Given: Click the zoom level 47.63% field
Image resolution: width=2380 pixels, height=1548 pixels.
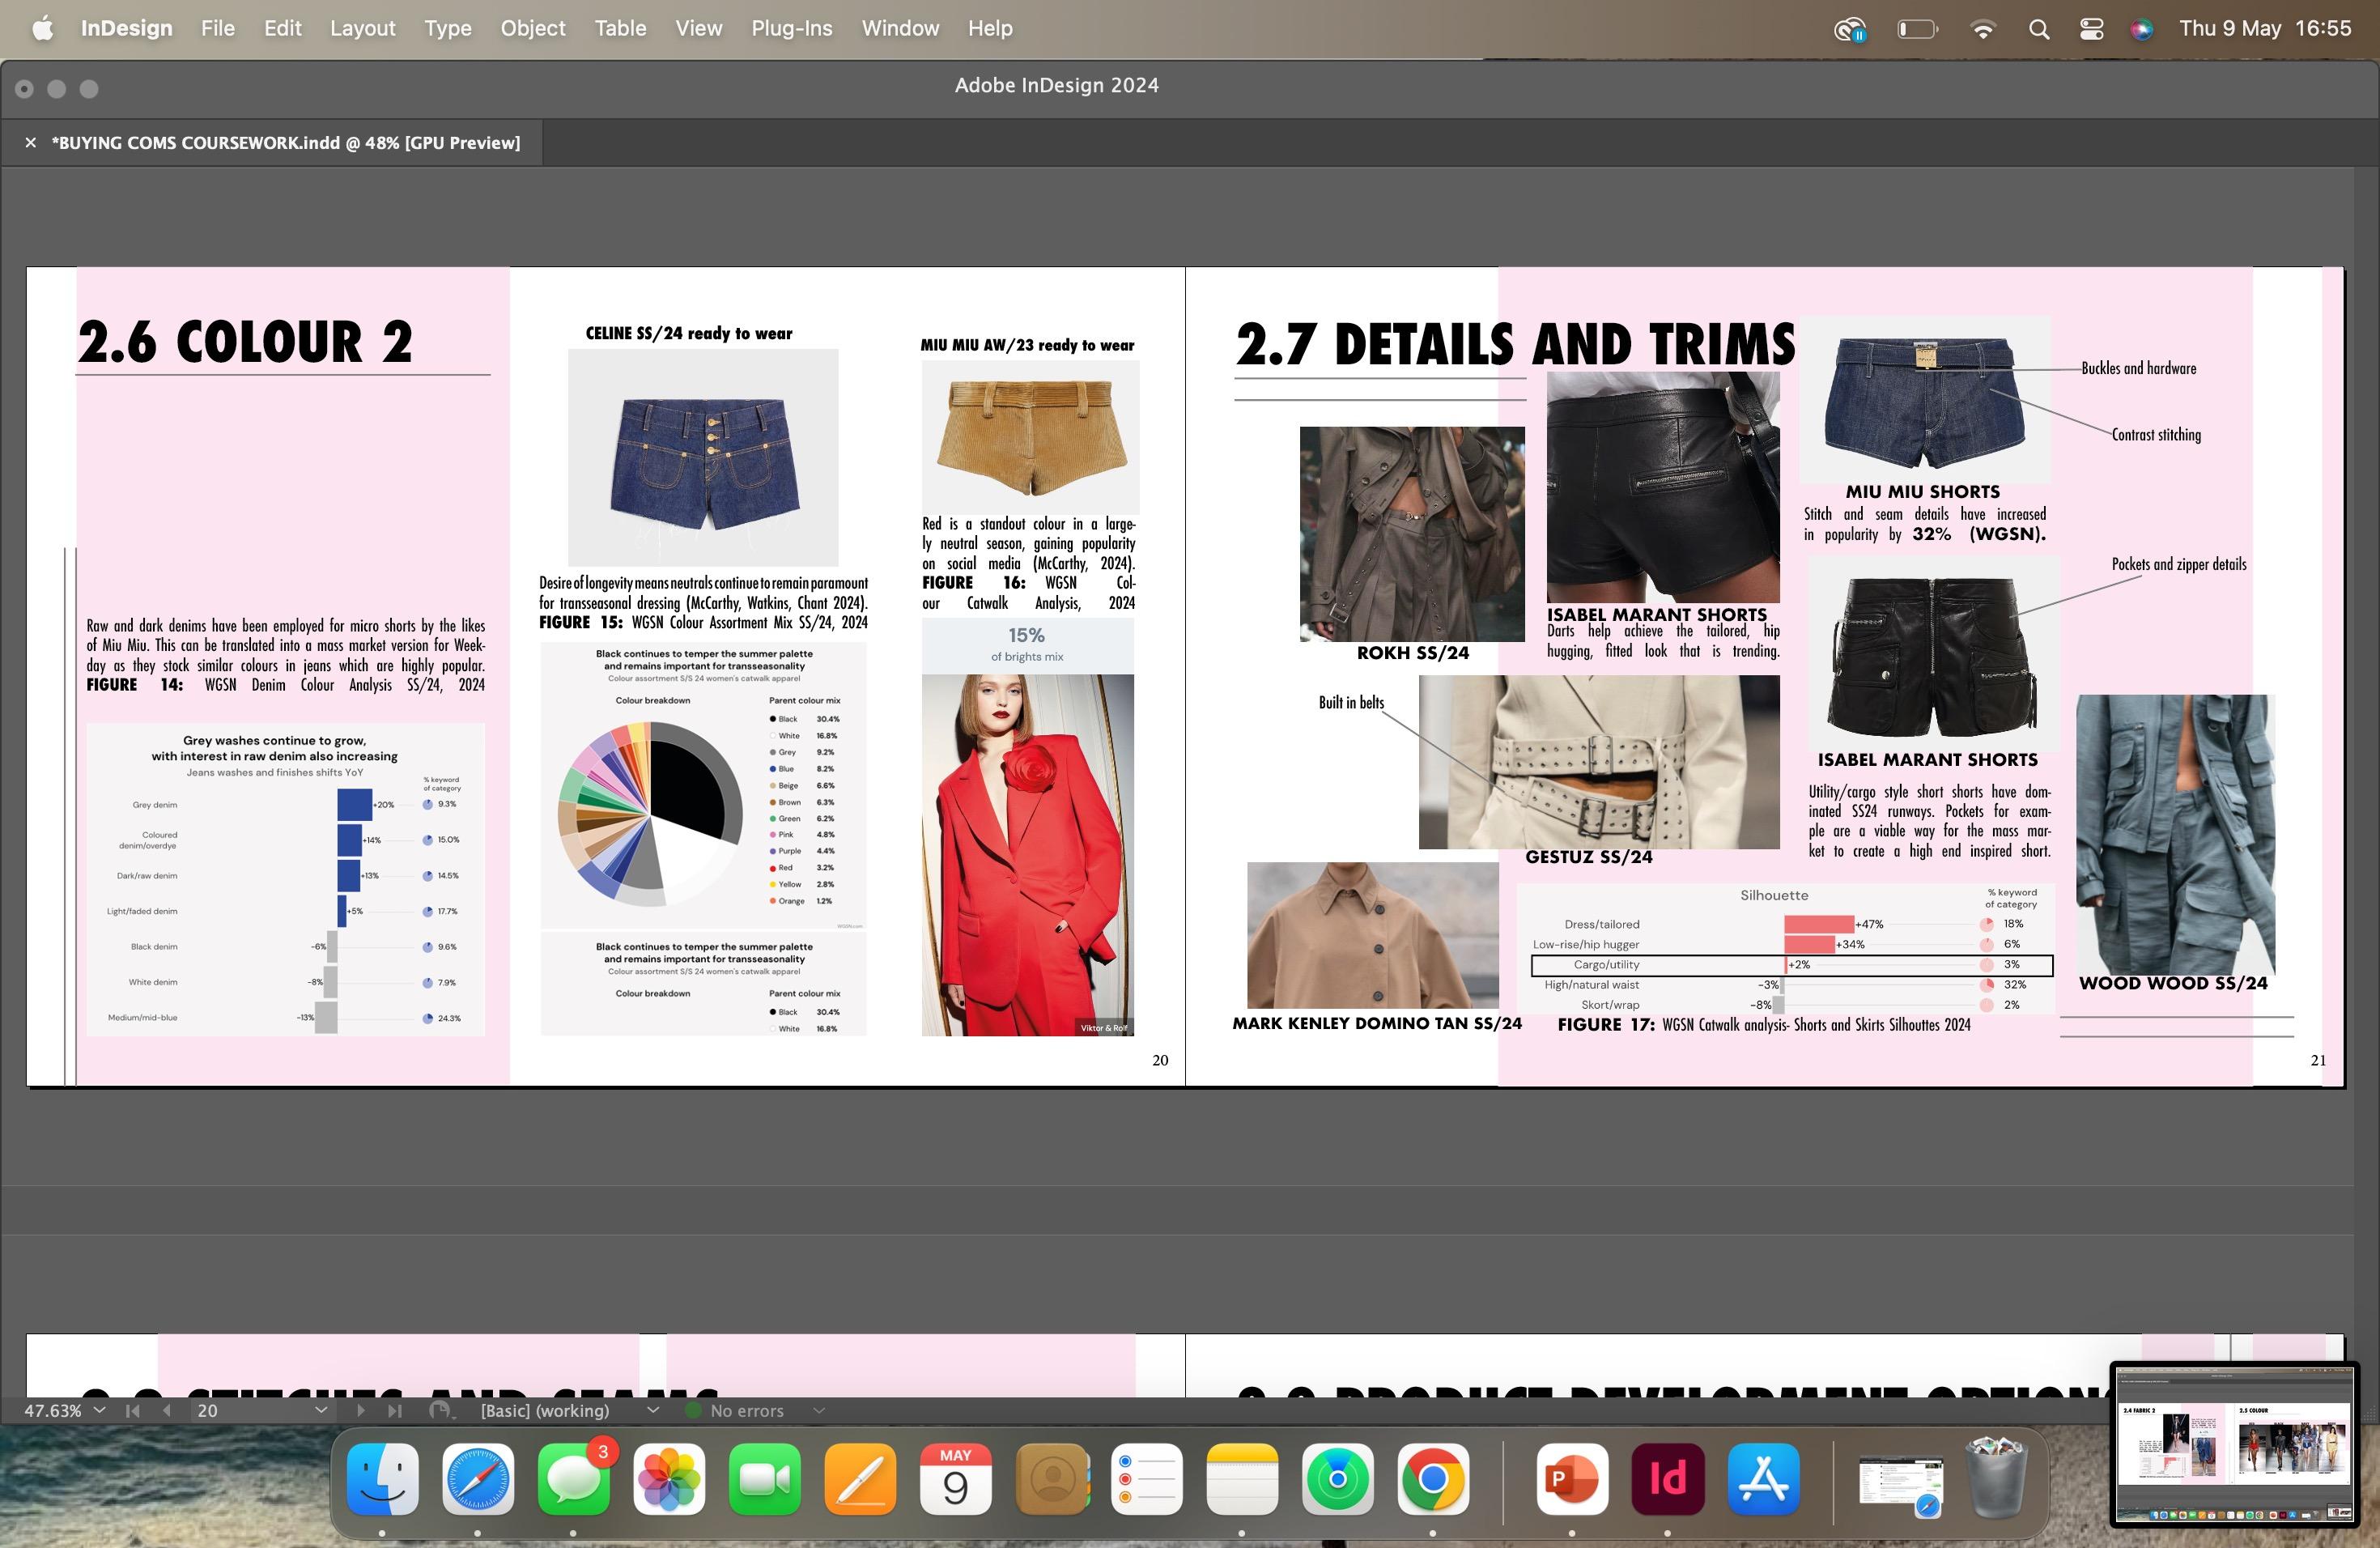Looking at the screenshot, I should click(x=52, y=1411).
